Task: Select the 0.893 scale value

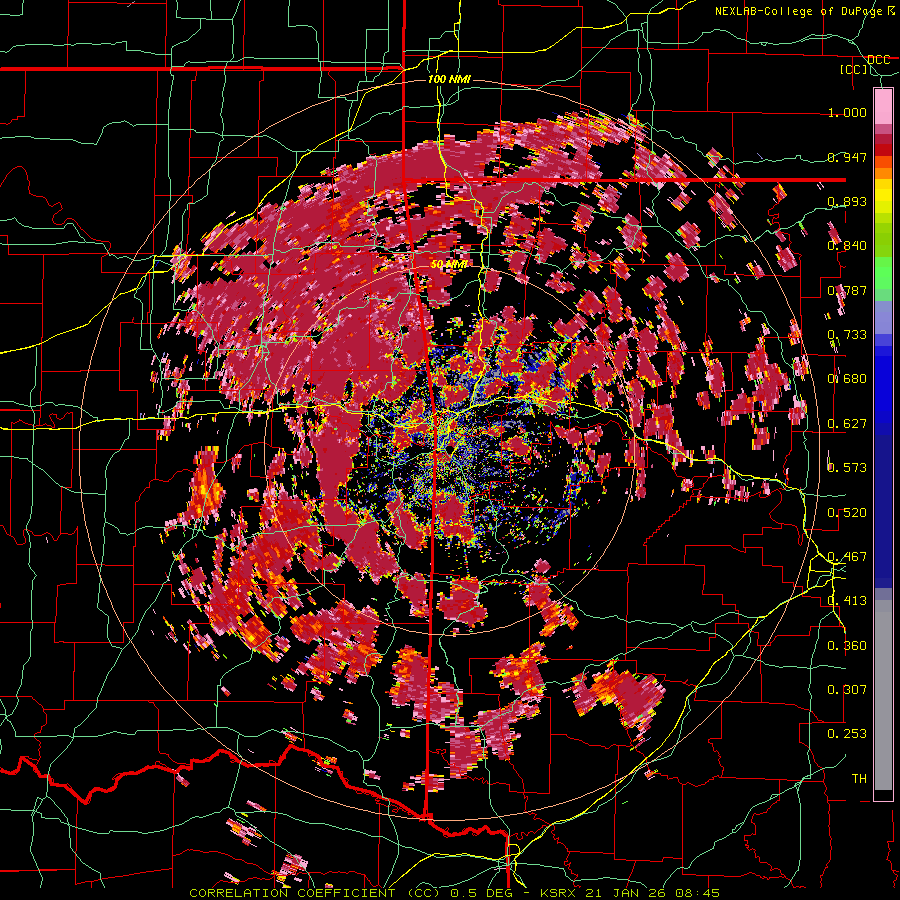Action: [847, 201]
